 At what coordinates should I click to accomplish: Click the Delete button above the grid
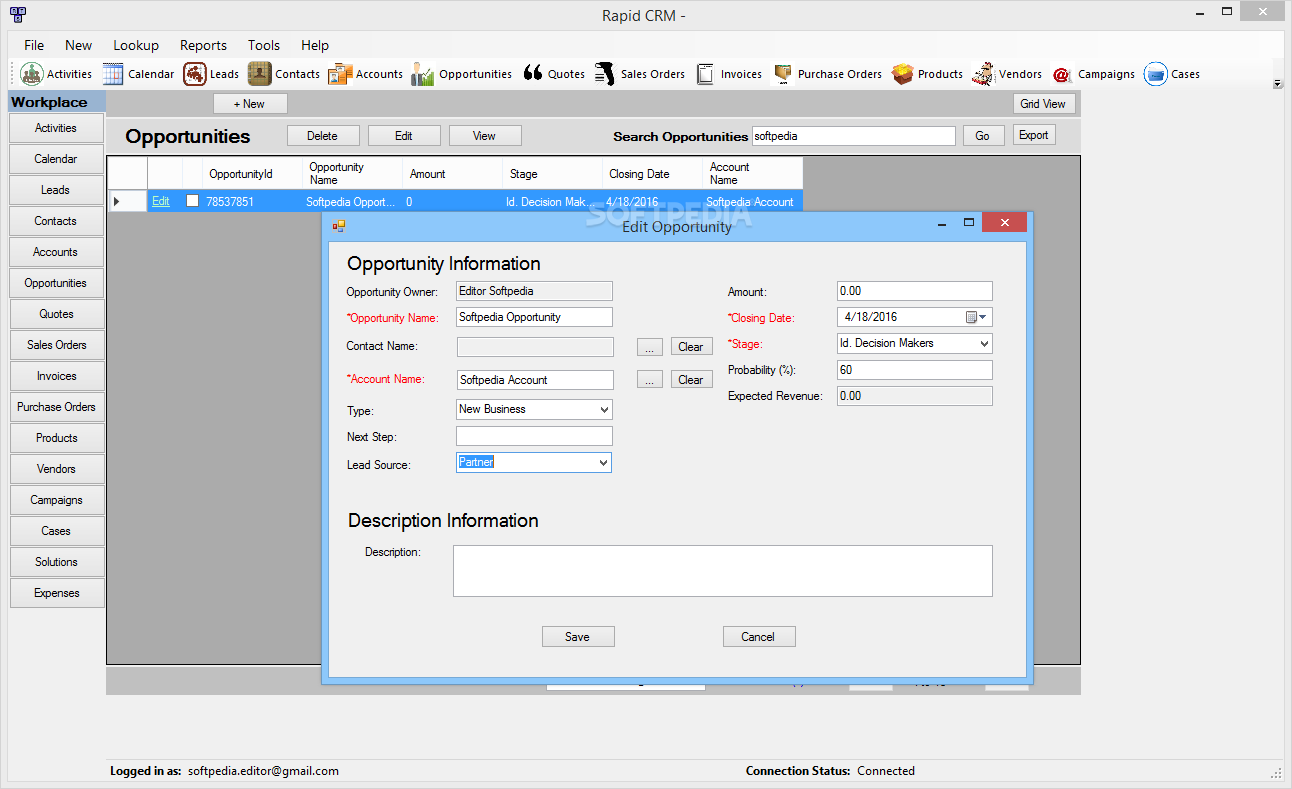coord(322,136)
